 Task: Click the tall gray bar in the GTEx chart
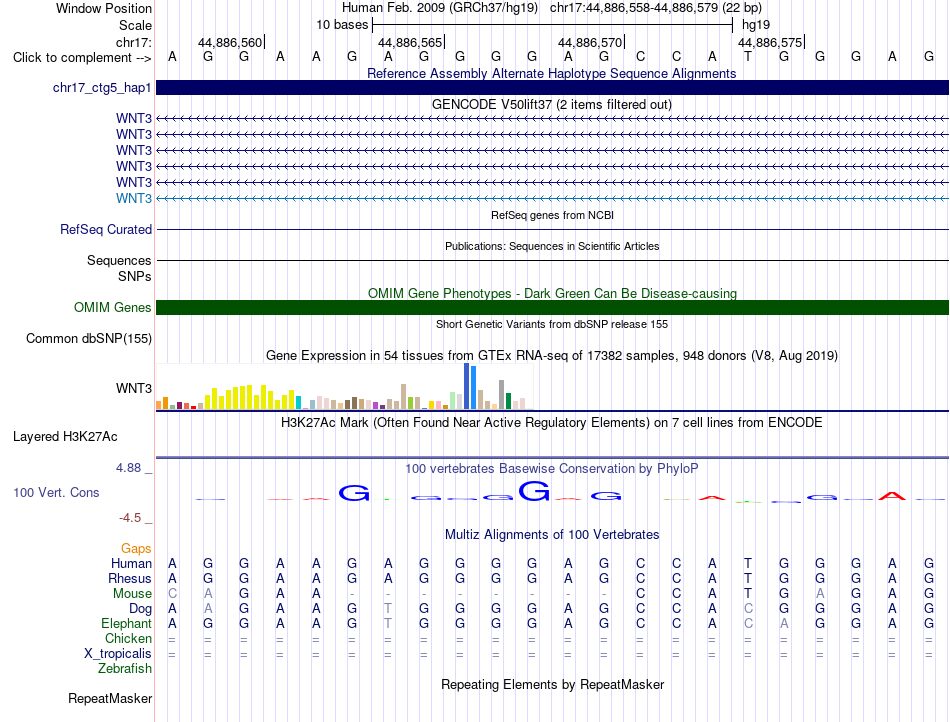pyautogui.click(x=502, y=395)
